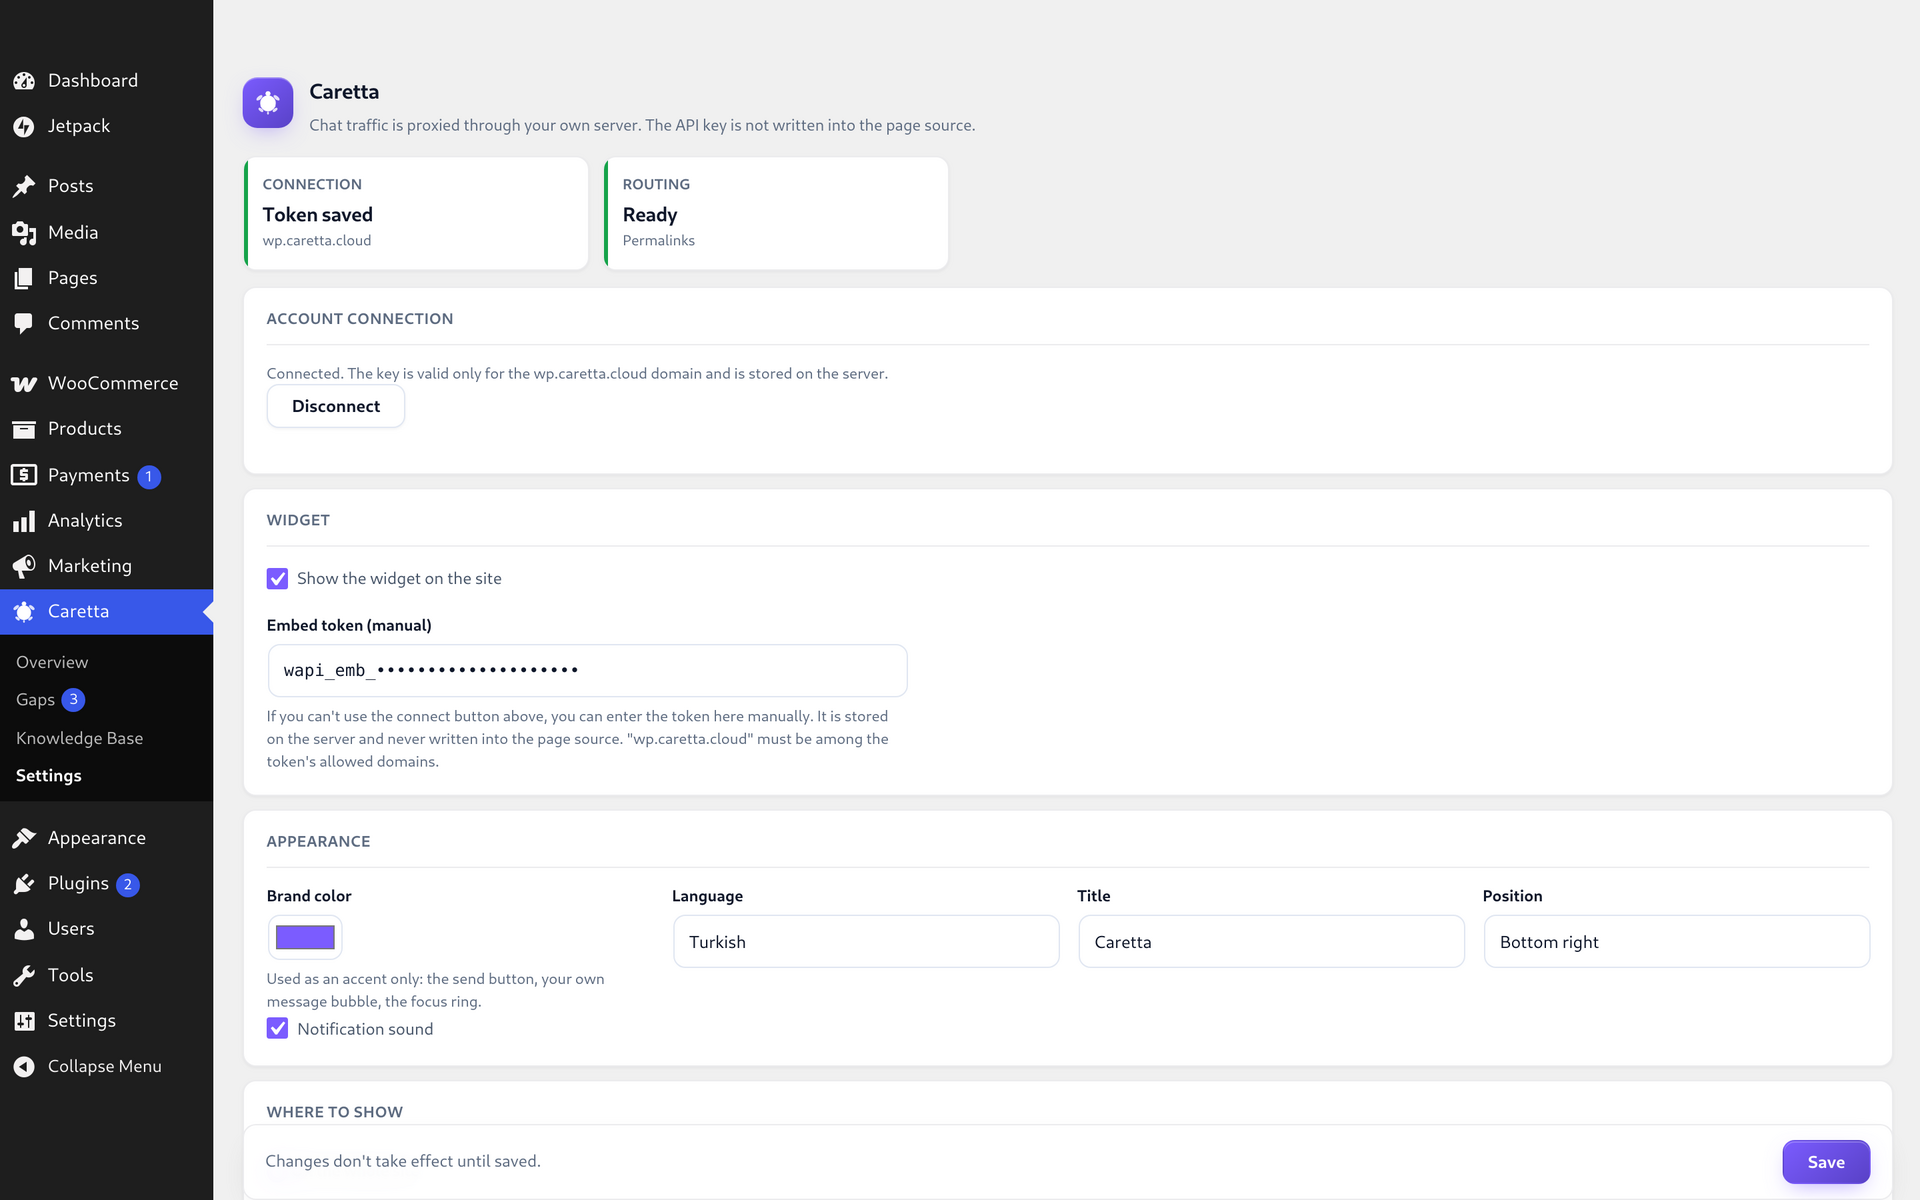Screen dimensions: 1920x1200
Task: Click "Changes don't take effect until saved." text
Action: coord(403,1161)
